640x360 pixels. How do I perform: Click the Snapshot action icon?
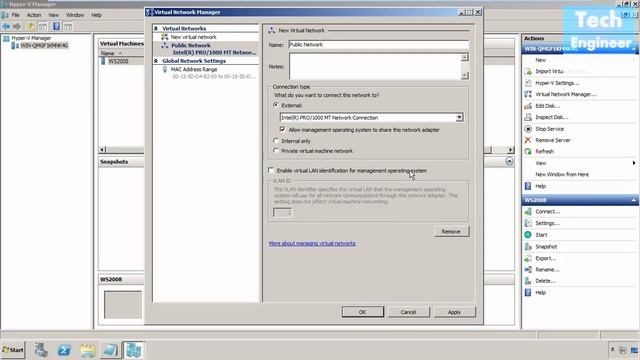[528, 247]
